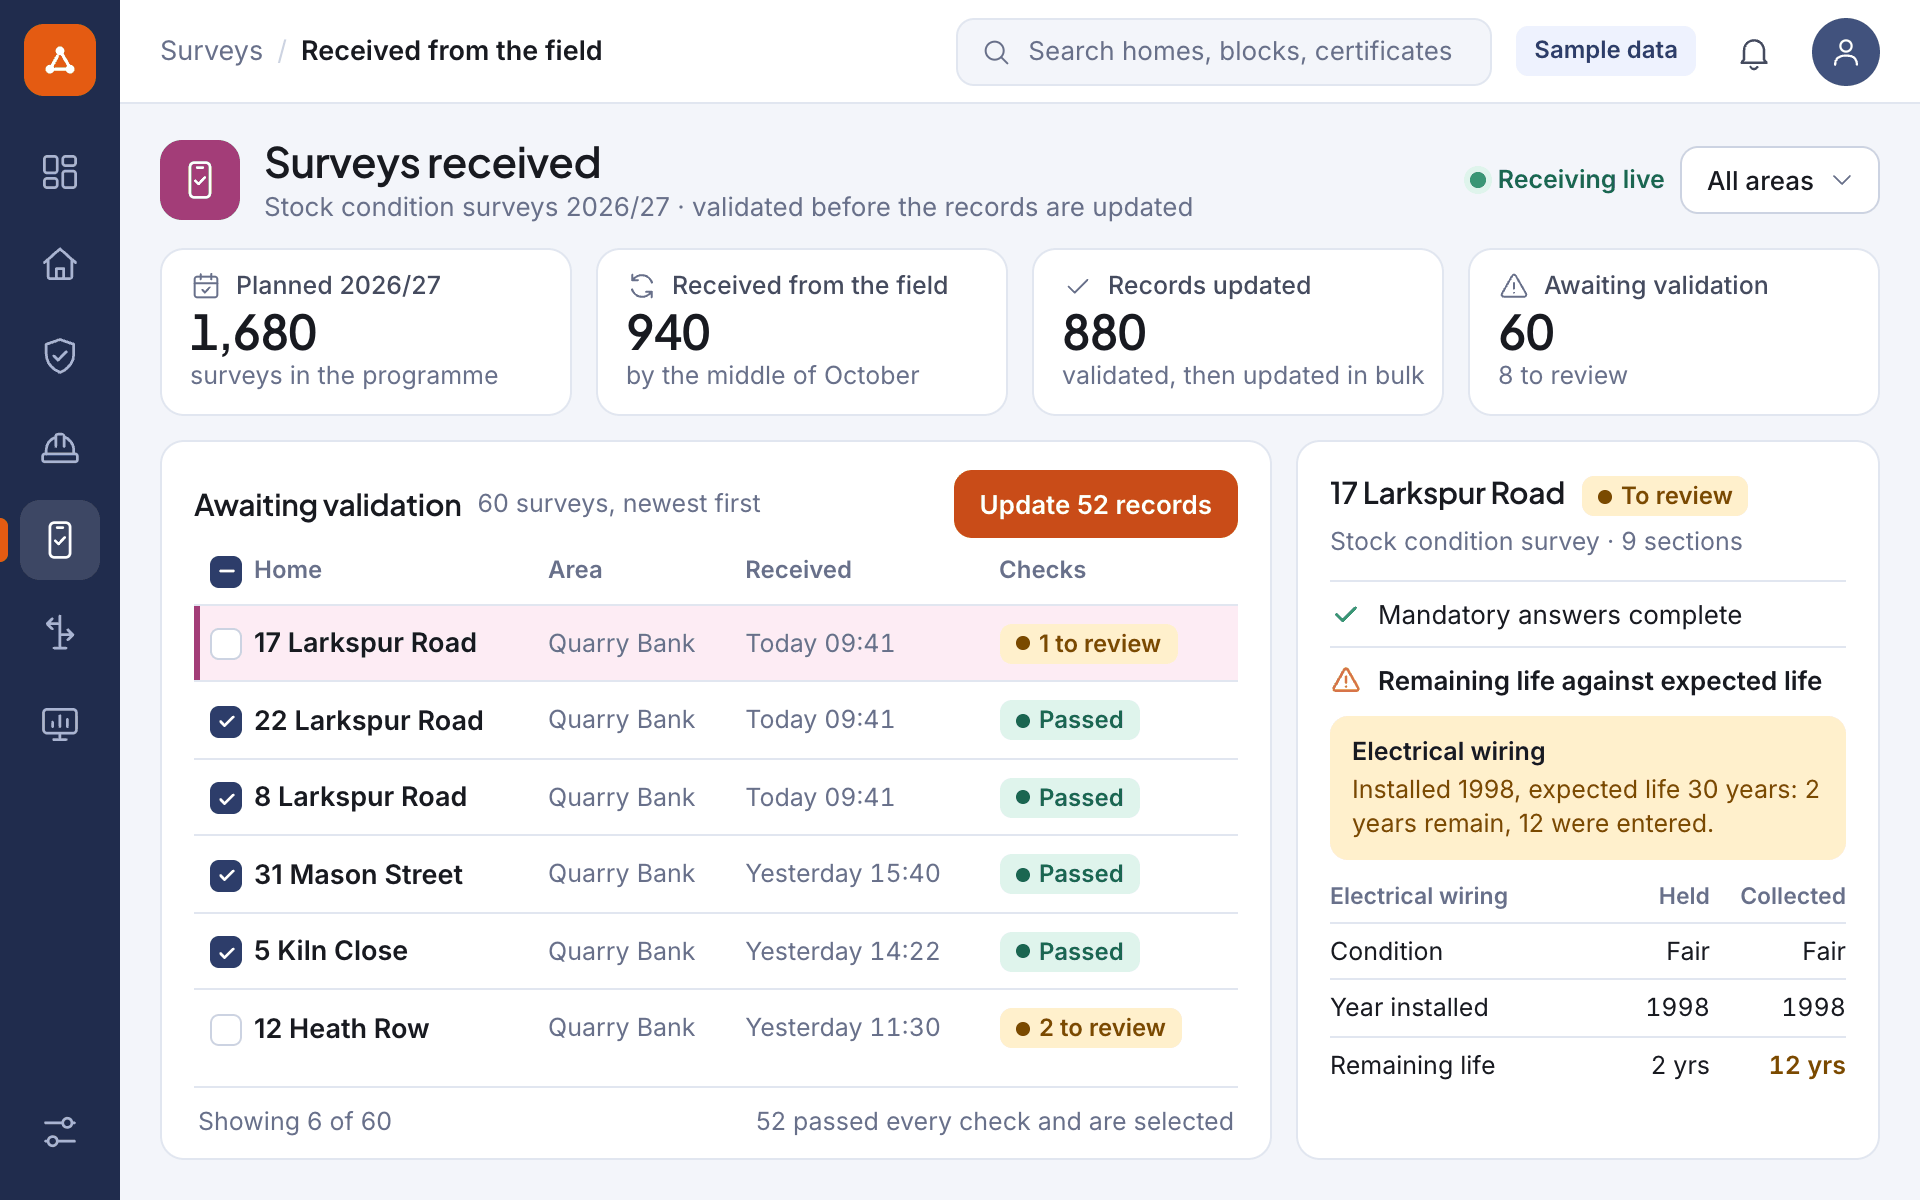This screenshot has width=1920, height=1200.
Task: Click the refresh icon on Received from the field card
Action: 642,286
